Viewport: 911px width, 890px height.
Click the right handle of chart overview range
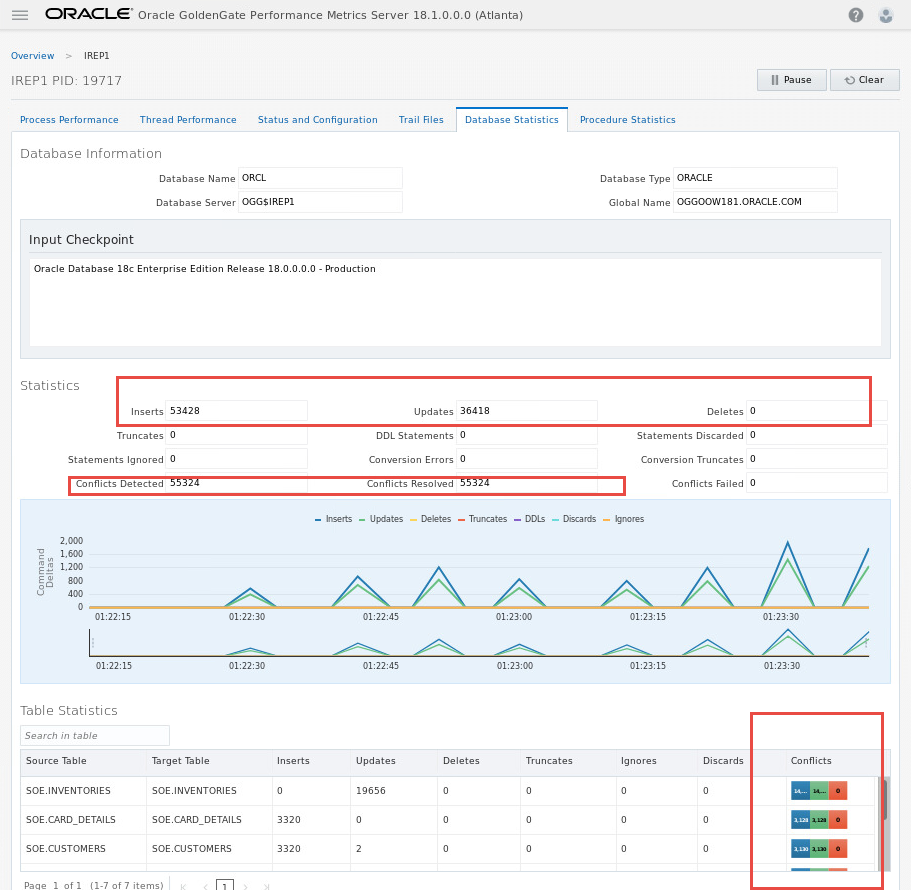click(866, 643)
